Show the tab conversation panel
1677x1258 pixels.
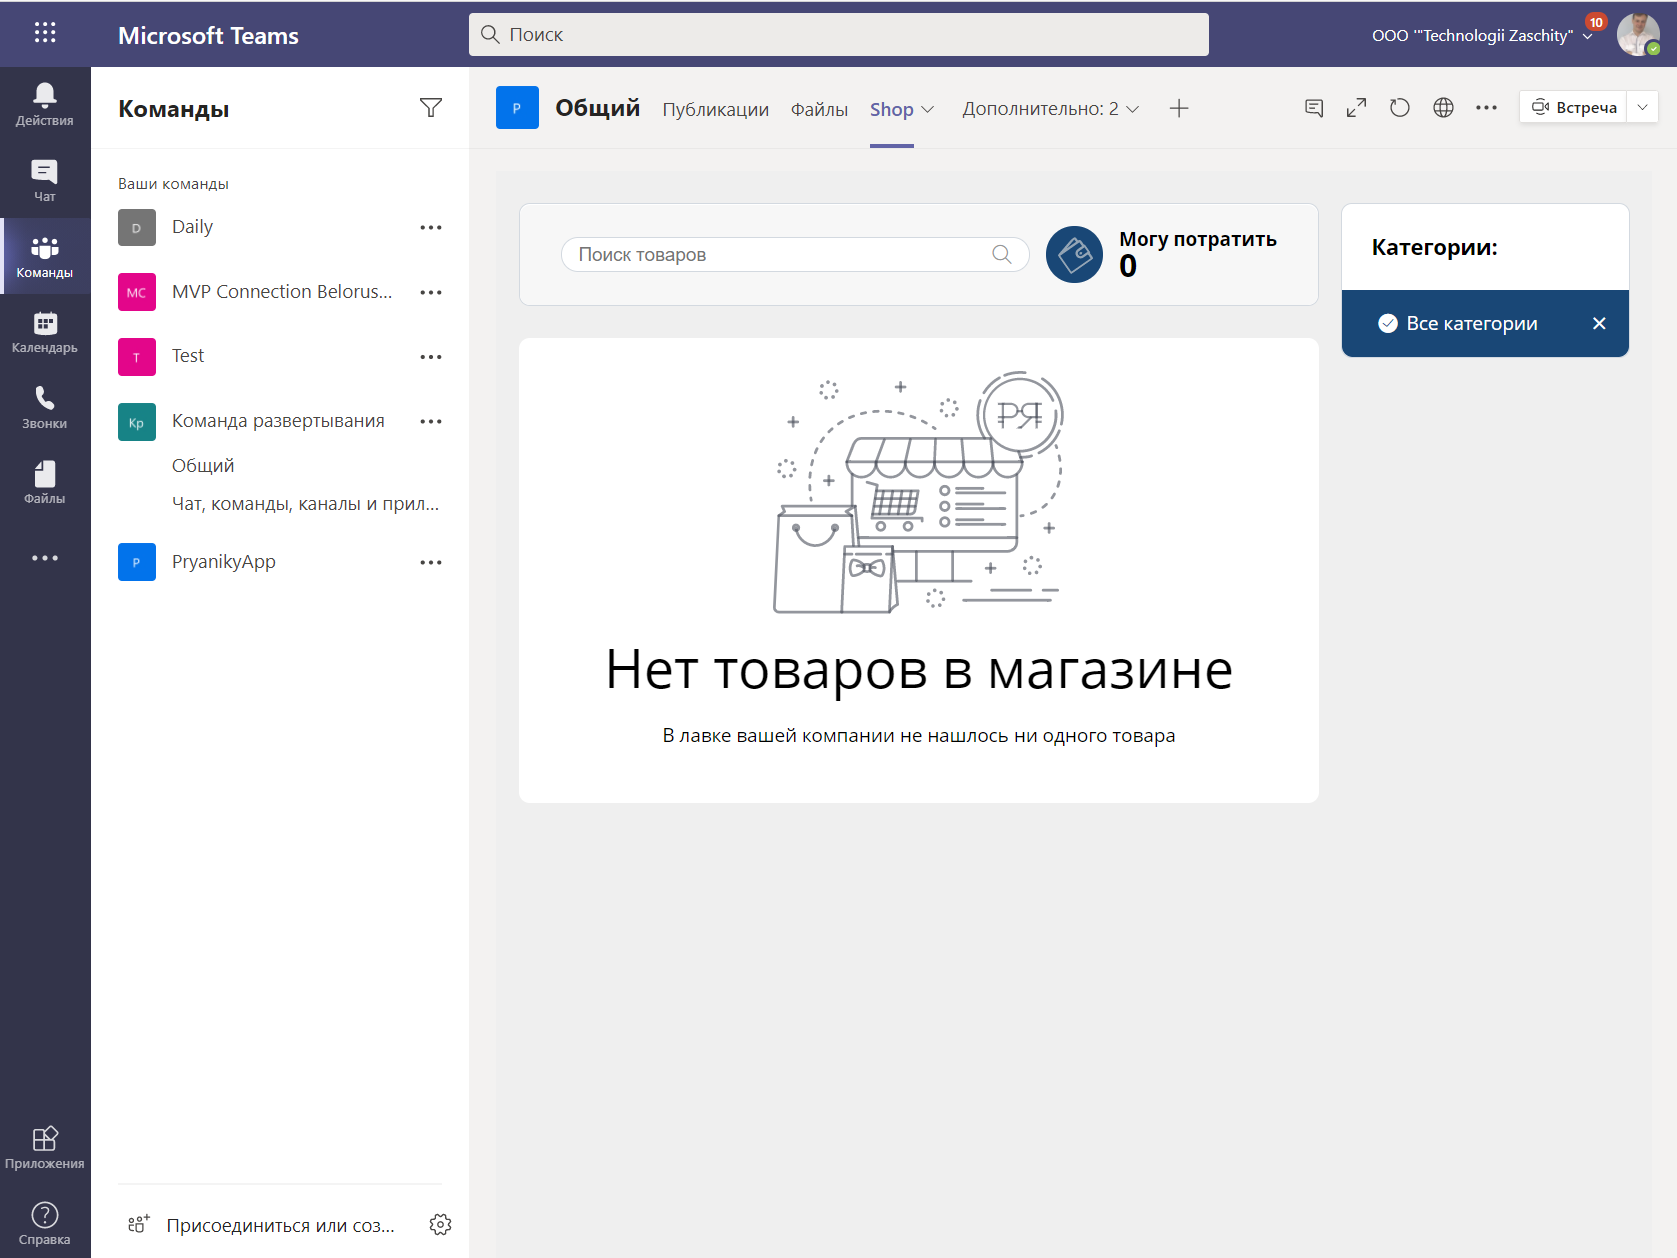tap(1314, 108)
